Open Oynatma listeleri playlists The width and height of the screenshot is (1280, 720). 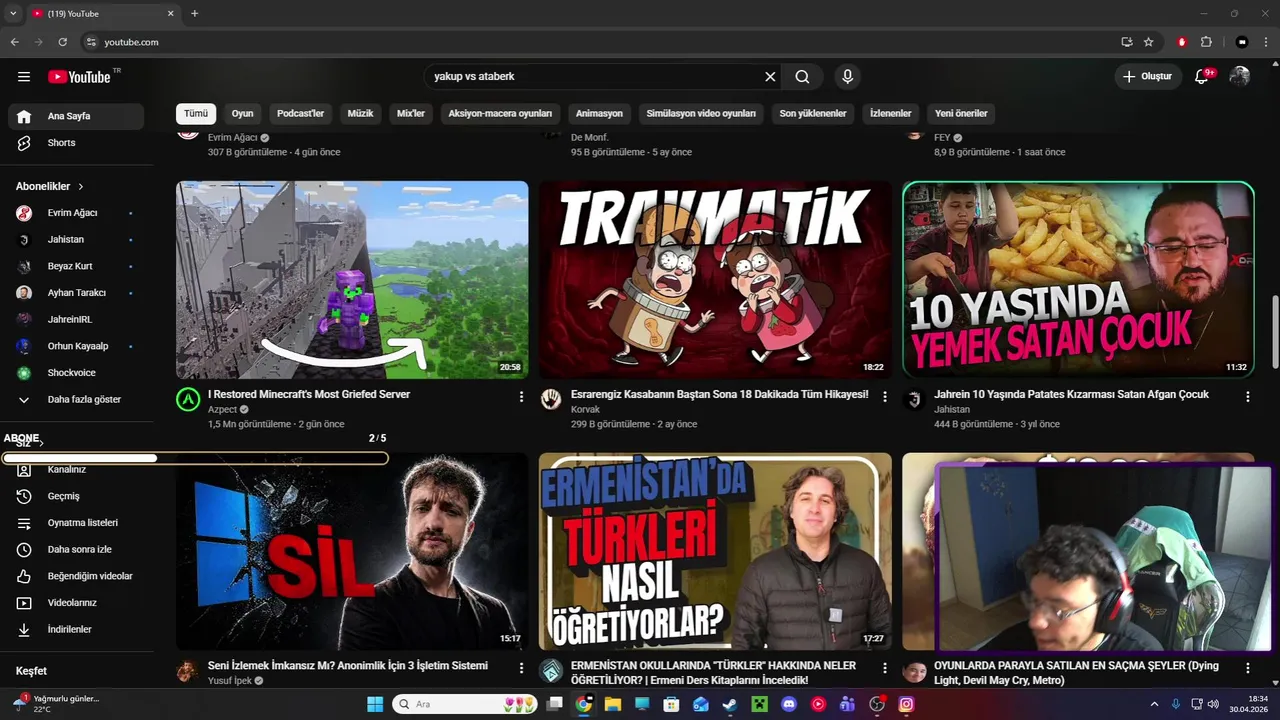[76, 523]
